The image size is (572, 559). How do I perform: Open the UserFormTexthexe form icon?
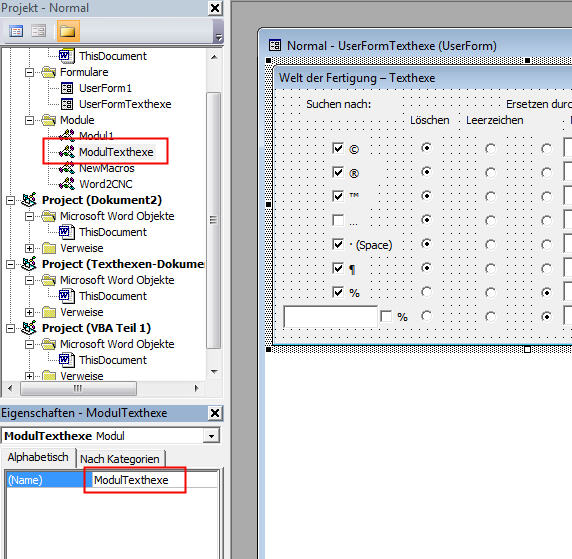point(67,104)
